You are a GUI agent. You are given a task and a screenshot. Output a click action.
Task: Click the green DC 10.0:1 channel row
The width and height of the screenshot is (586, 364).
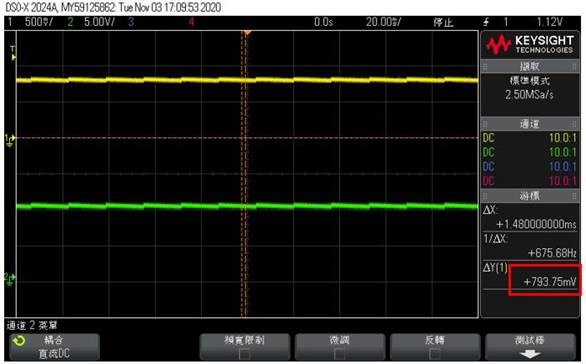(530, 152)
